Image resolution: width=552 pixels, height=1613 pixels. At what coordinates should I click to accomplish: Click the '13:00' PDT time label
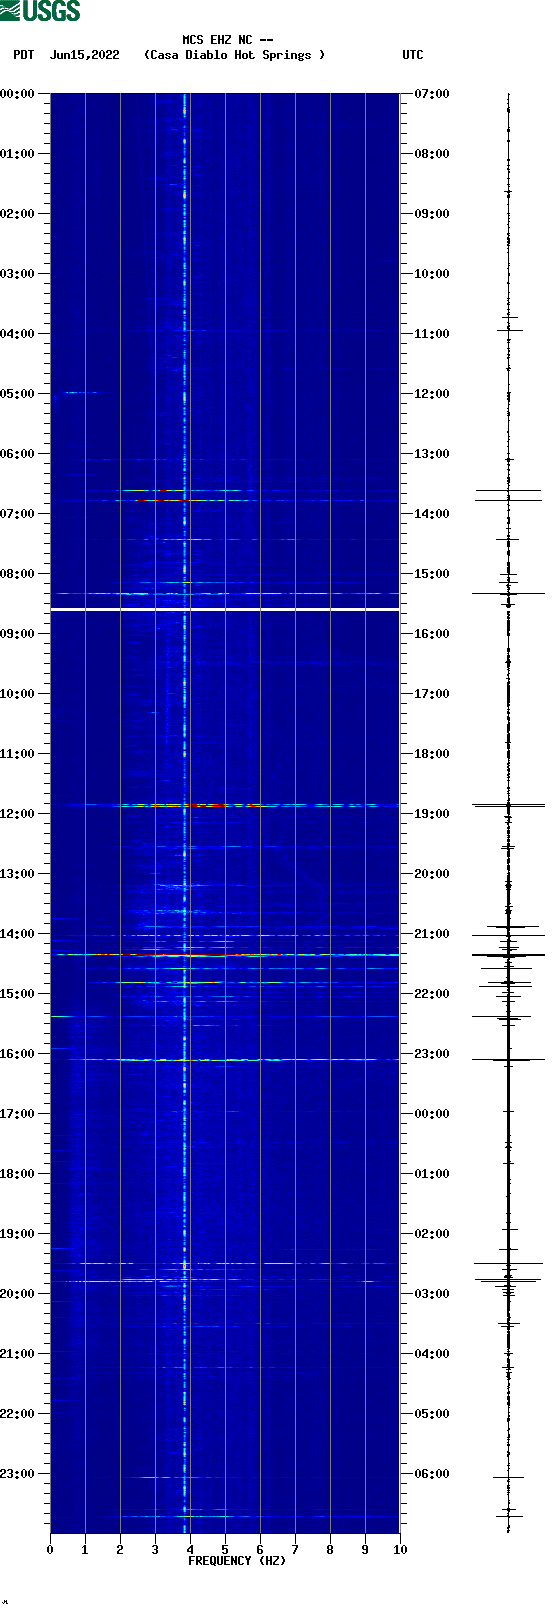point(17,874)
